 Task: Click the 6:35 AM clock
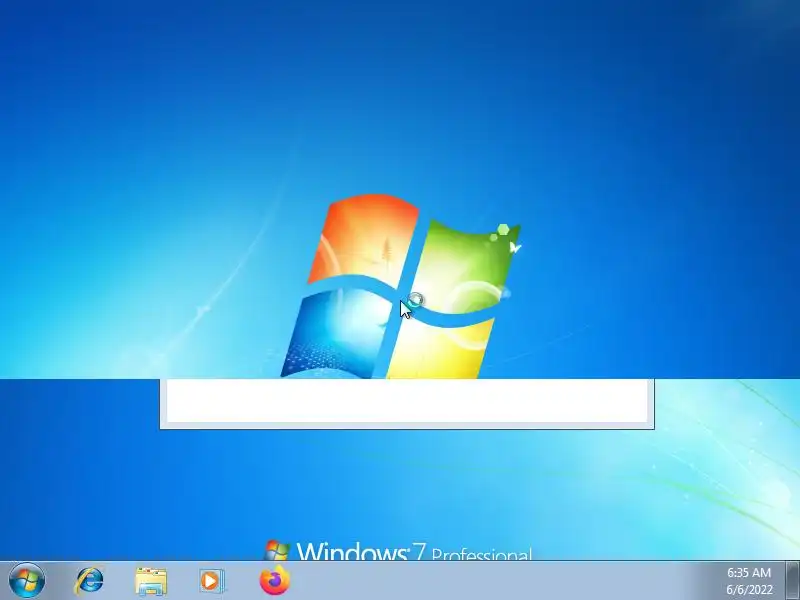[x=749, y=572]
